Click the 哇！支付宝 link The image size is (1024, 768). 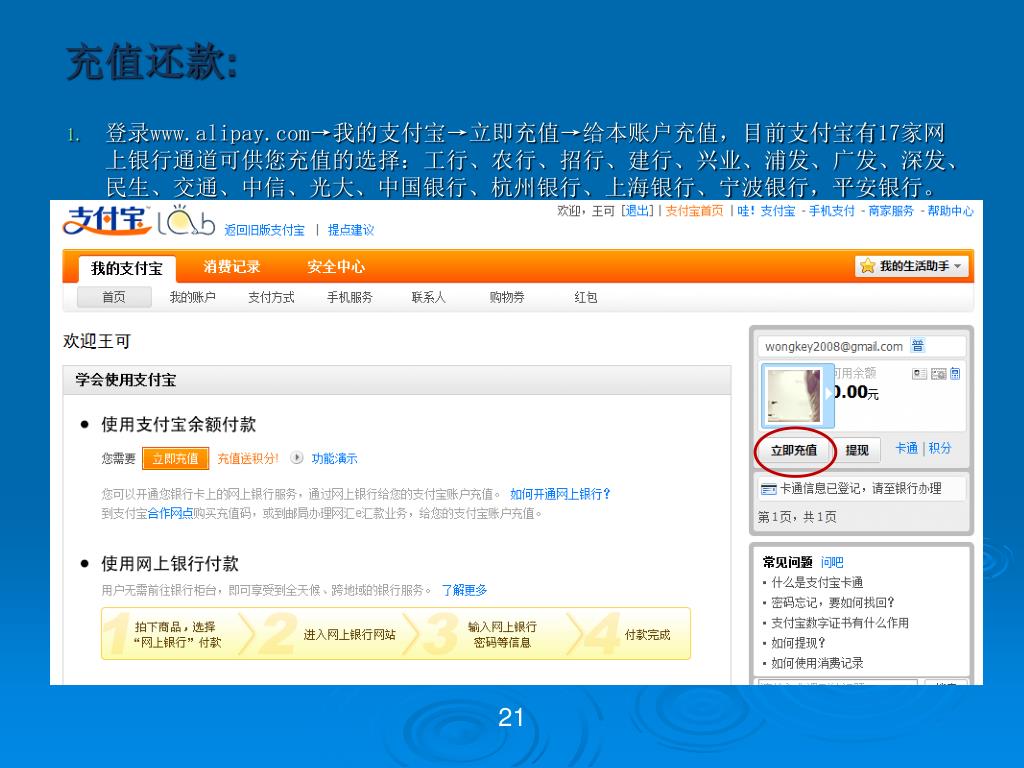click(x=766, y=210)
